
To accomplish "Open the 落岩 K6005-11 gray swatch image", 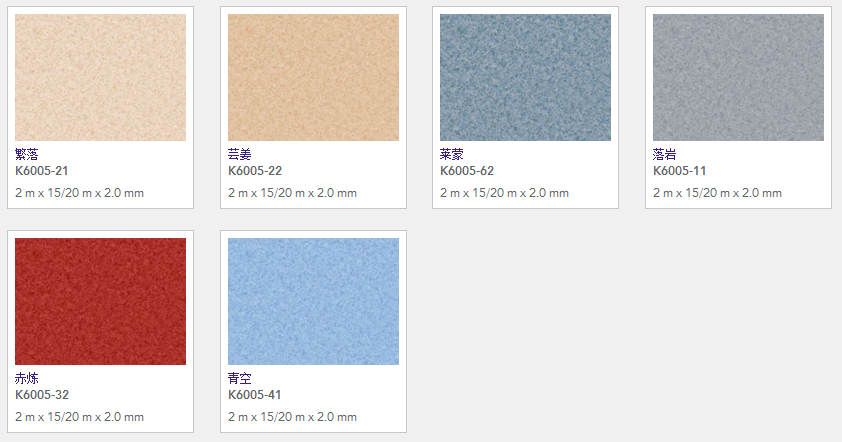I will [738, 77].
